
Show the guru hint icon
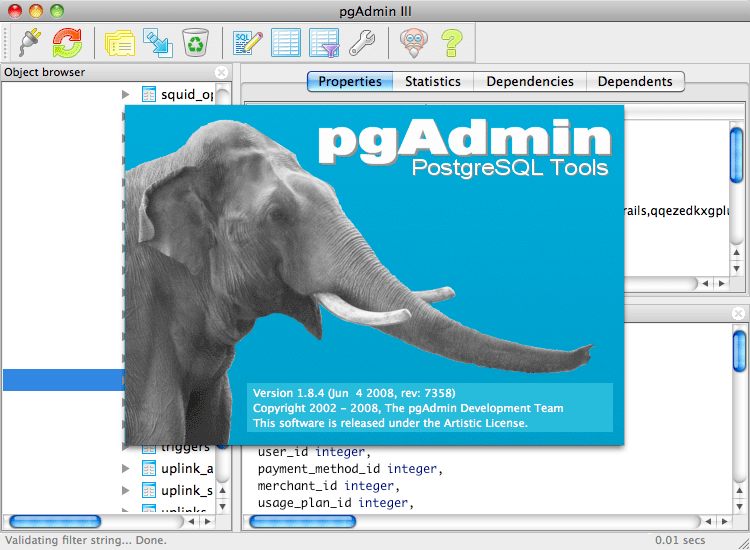[x=414, y=43]
